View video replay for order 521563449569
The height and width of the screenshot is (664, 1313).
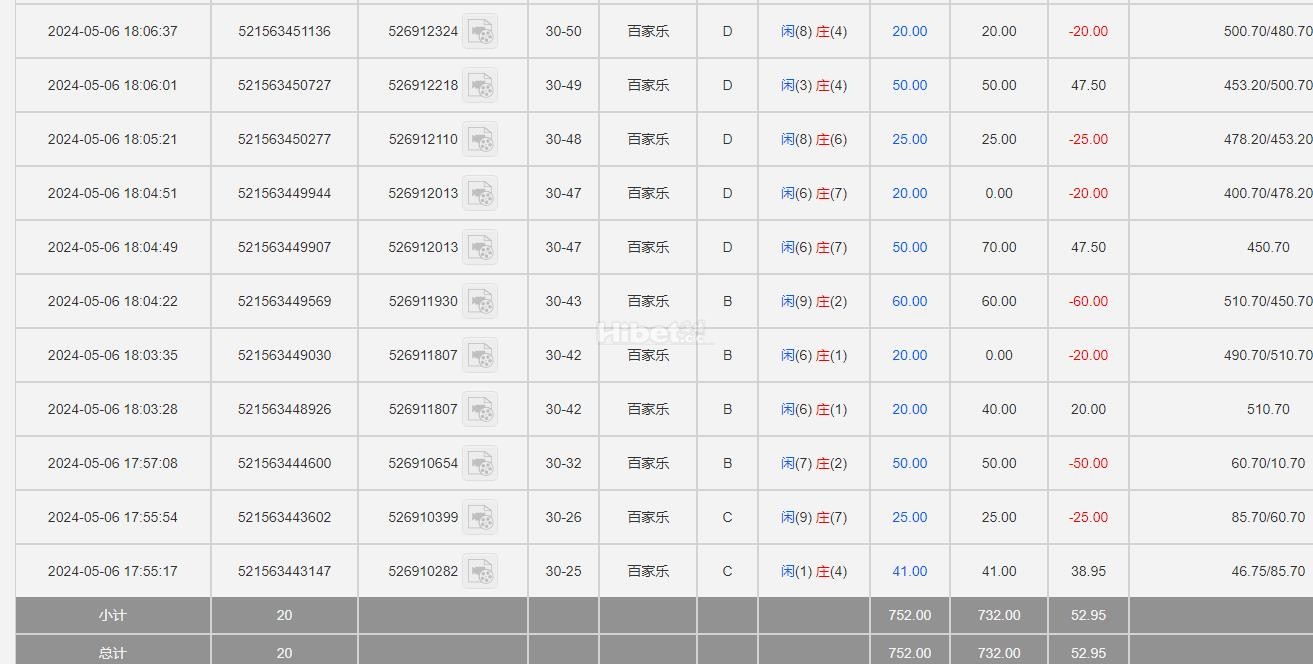click(480, 302)
